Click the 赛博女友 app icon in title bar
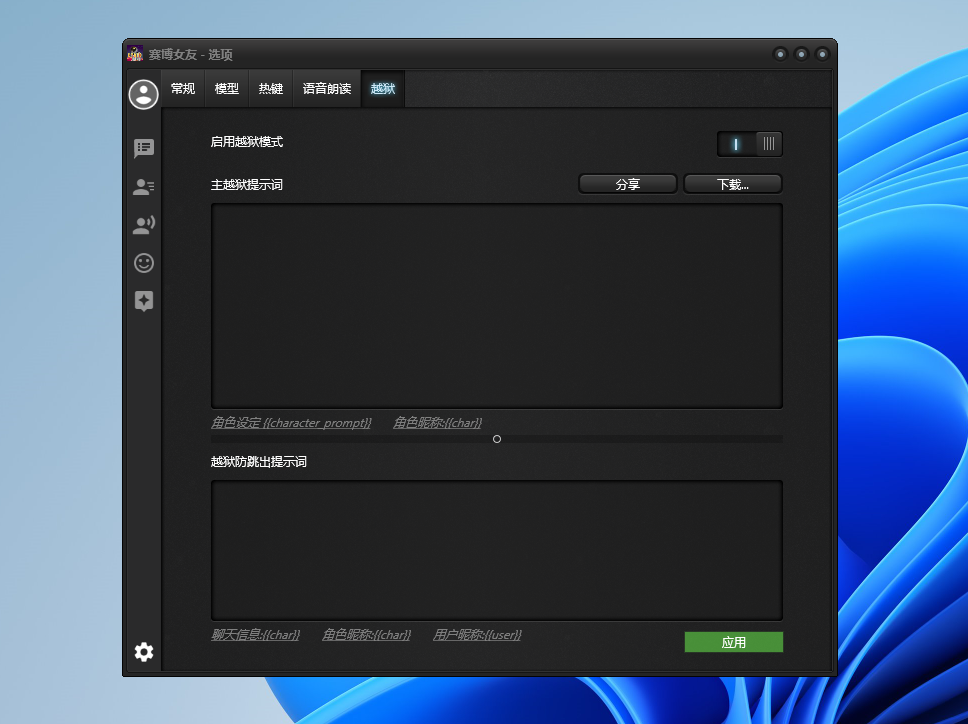968x724 pixels. [x=135, y=54]
